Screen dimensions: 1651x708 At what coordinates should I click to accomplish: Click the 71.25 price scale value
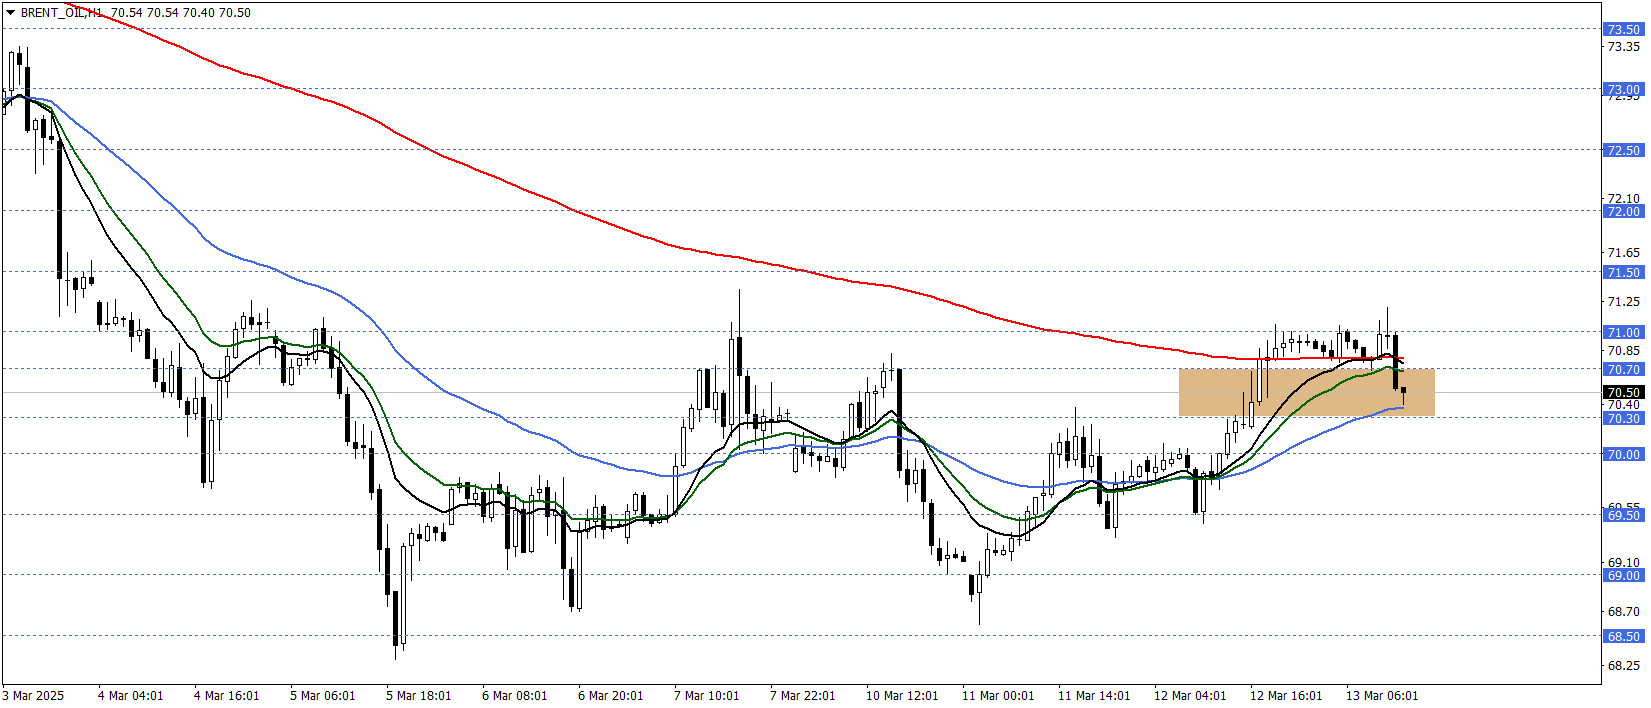[x=1623, y=302]
